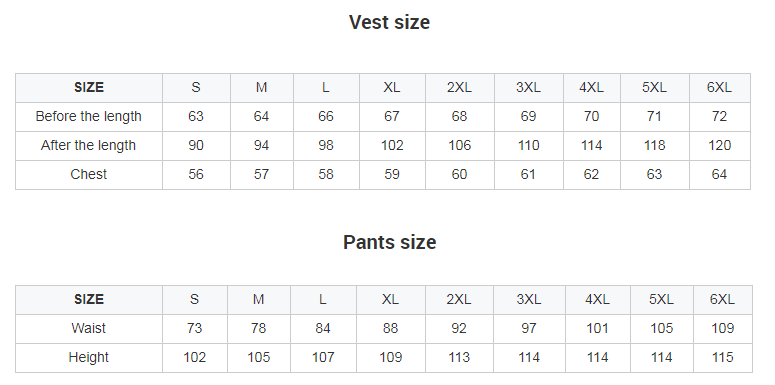Image resolution: width=775 pixels, height=385 pixels.
Task: Click the Pants size heading
Action: [389, 242]
